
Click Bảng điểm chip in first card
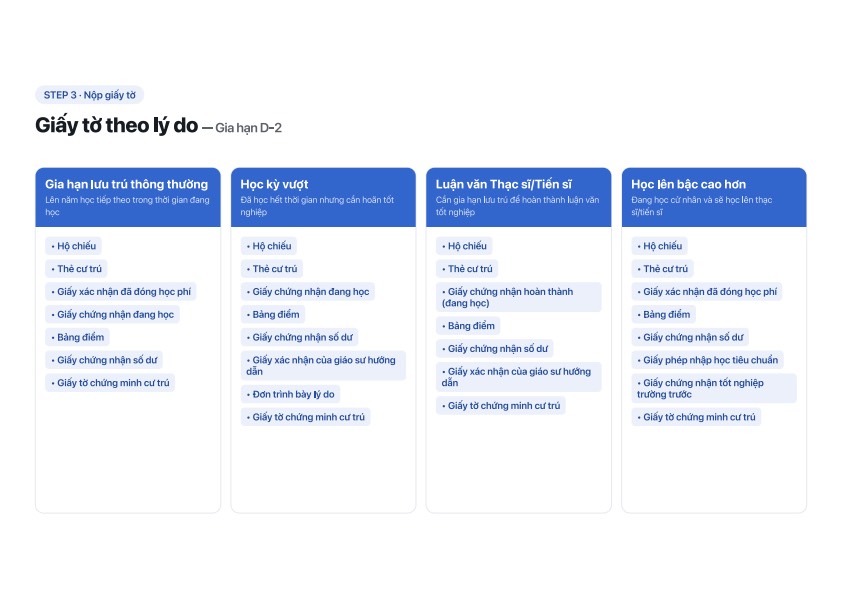78,337
